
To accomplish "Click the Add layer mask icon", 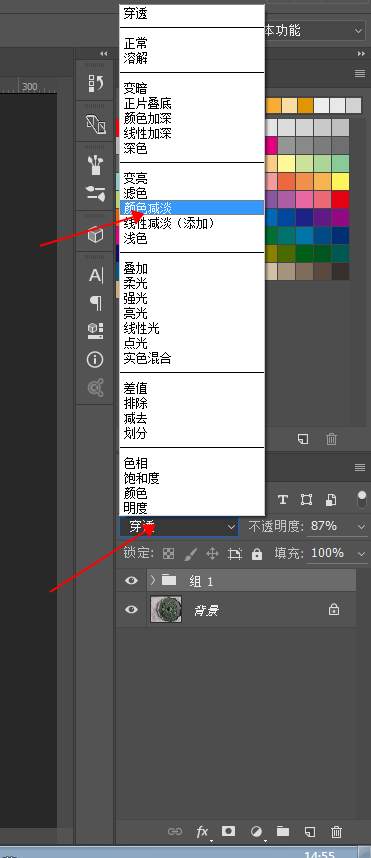I will (228, 831).
